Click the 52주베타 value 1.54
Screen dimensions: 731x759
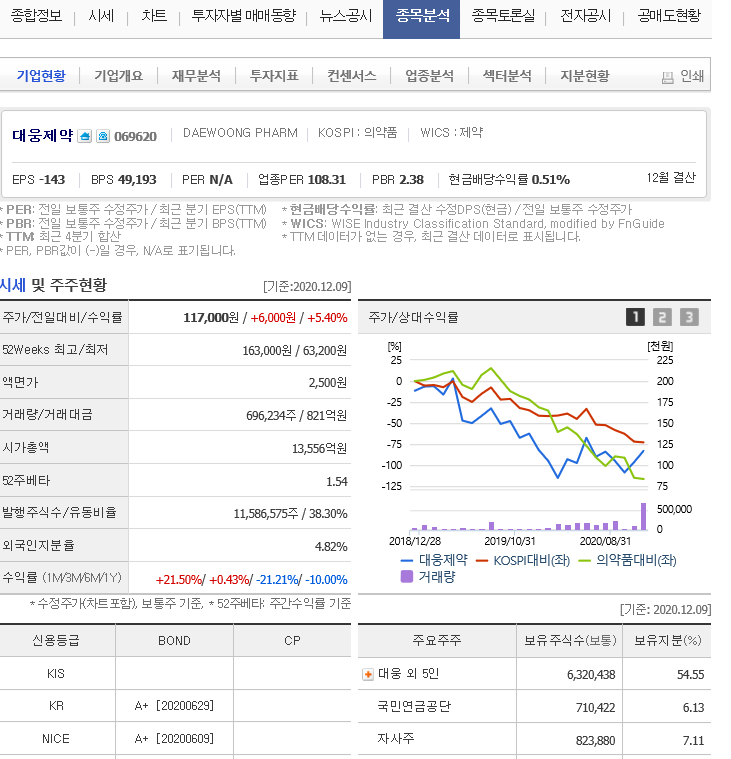point(336,482)
